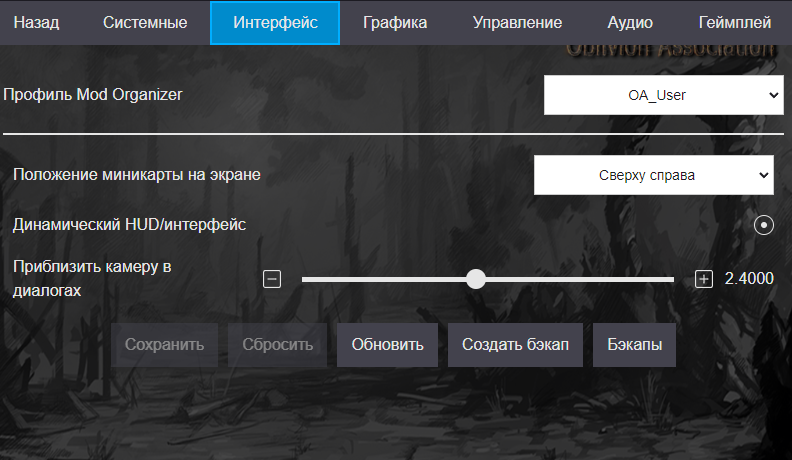This screenshot has height=460, width=792.
Task: Increase dialog camera zoom with plus icon
Action: point(703,279)
